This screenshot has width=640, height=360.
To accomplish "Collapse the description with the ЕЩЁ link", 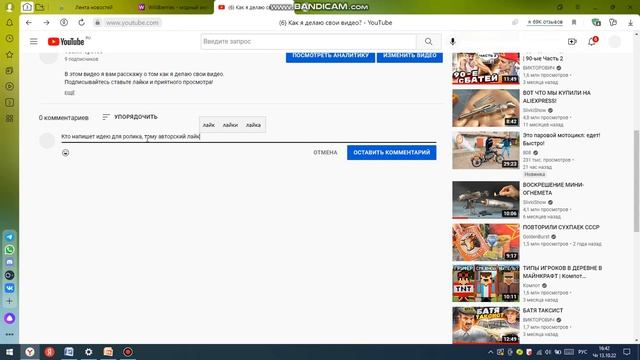I will (69, 93).
